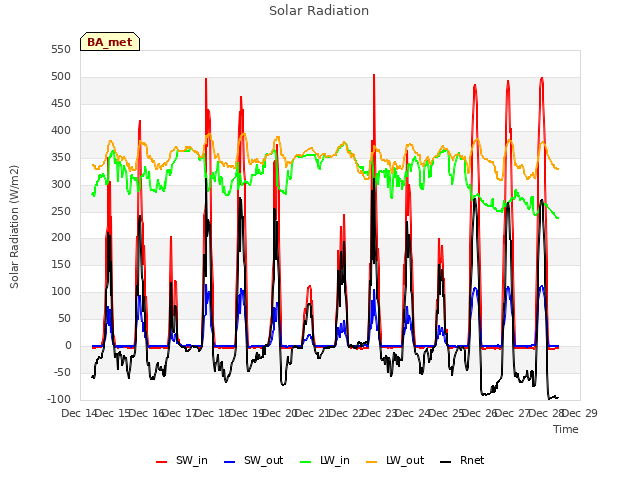Click the 400 y-axis tick label

click(61, 130)
